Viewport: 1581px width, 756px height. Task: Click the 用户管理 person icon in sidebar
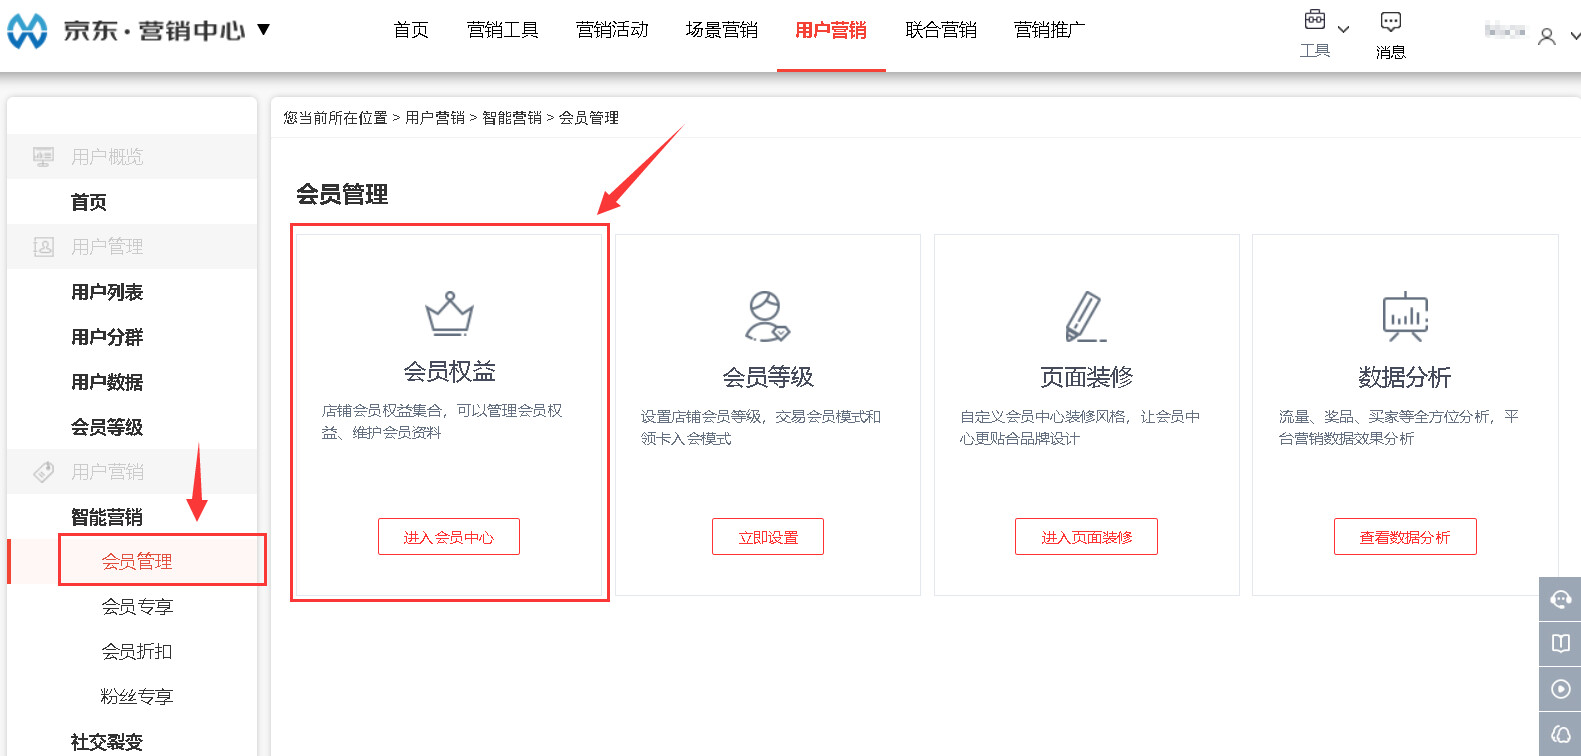tap(43, 247)
